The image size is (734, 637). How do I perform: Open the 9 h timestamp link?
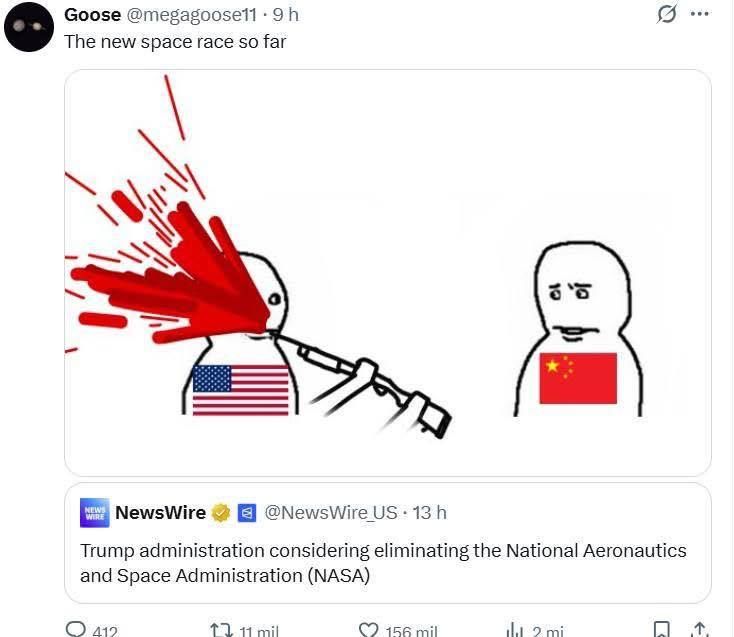click(x=286, y=15)
